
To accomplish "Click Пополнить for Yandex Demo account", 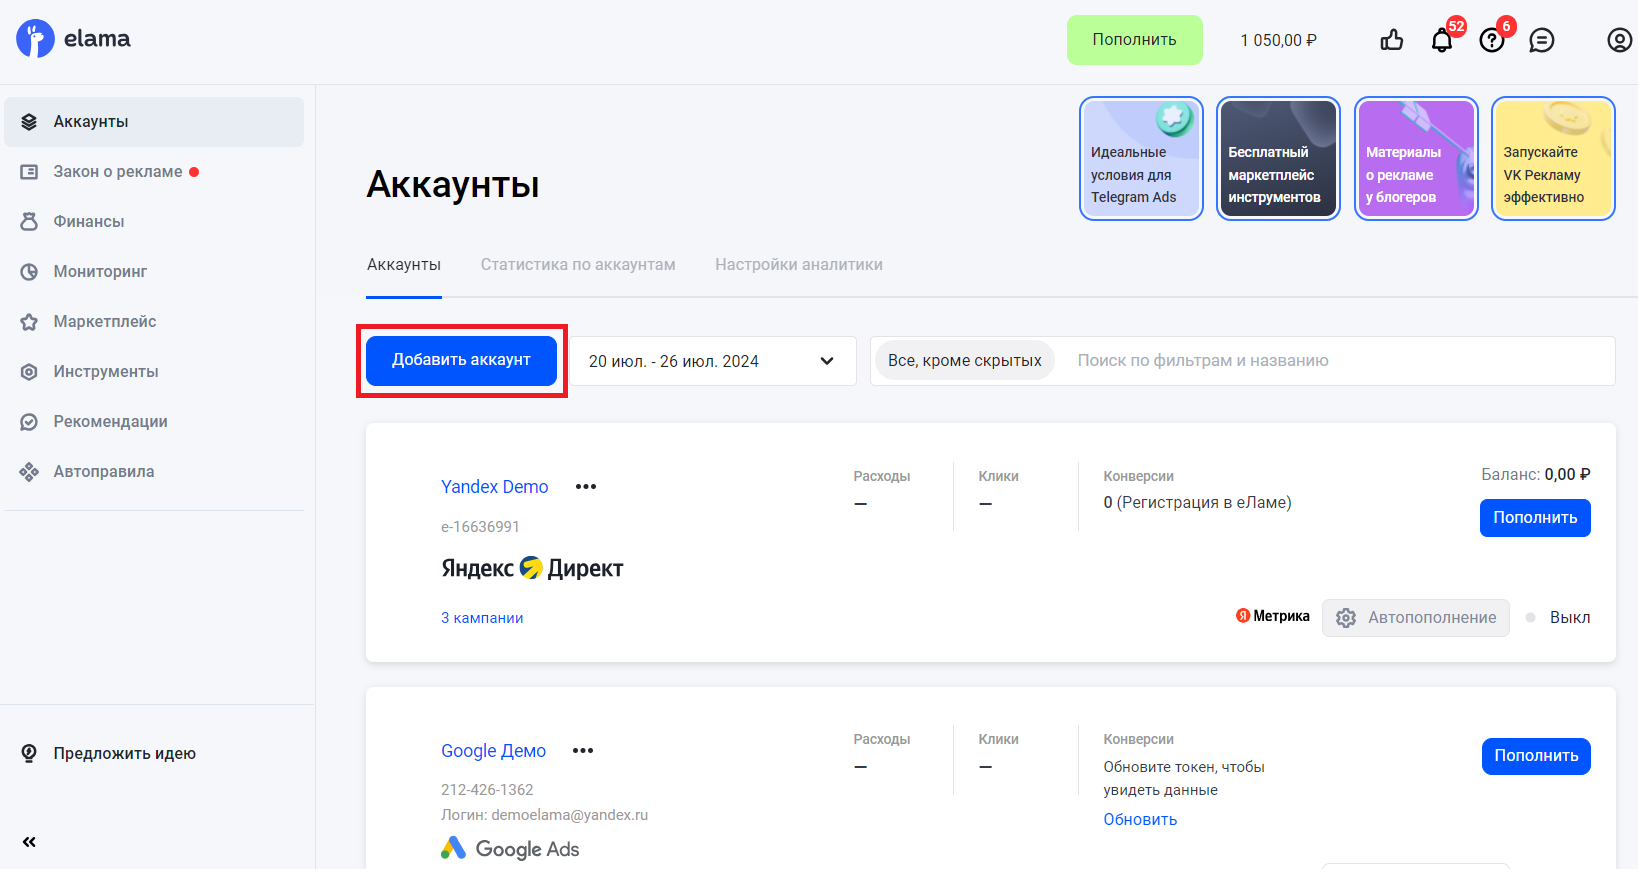I will click(x=1535, y=518).
